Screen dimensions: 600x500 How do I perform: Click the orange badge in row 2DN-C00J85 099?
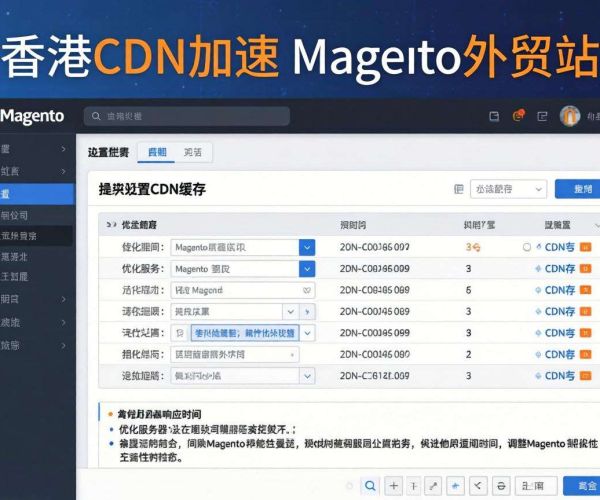pos(585,333)
